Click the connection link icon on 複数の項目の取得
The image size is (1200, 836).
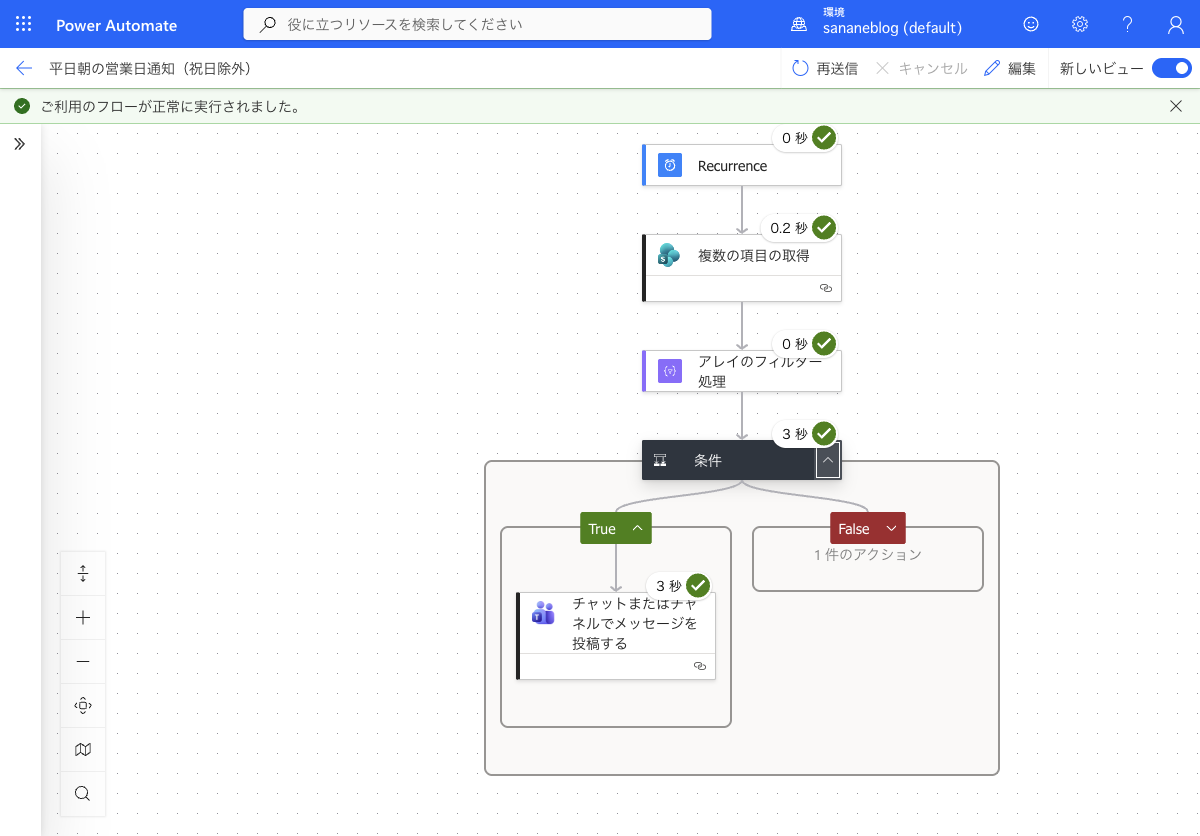tap(826, 288)
